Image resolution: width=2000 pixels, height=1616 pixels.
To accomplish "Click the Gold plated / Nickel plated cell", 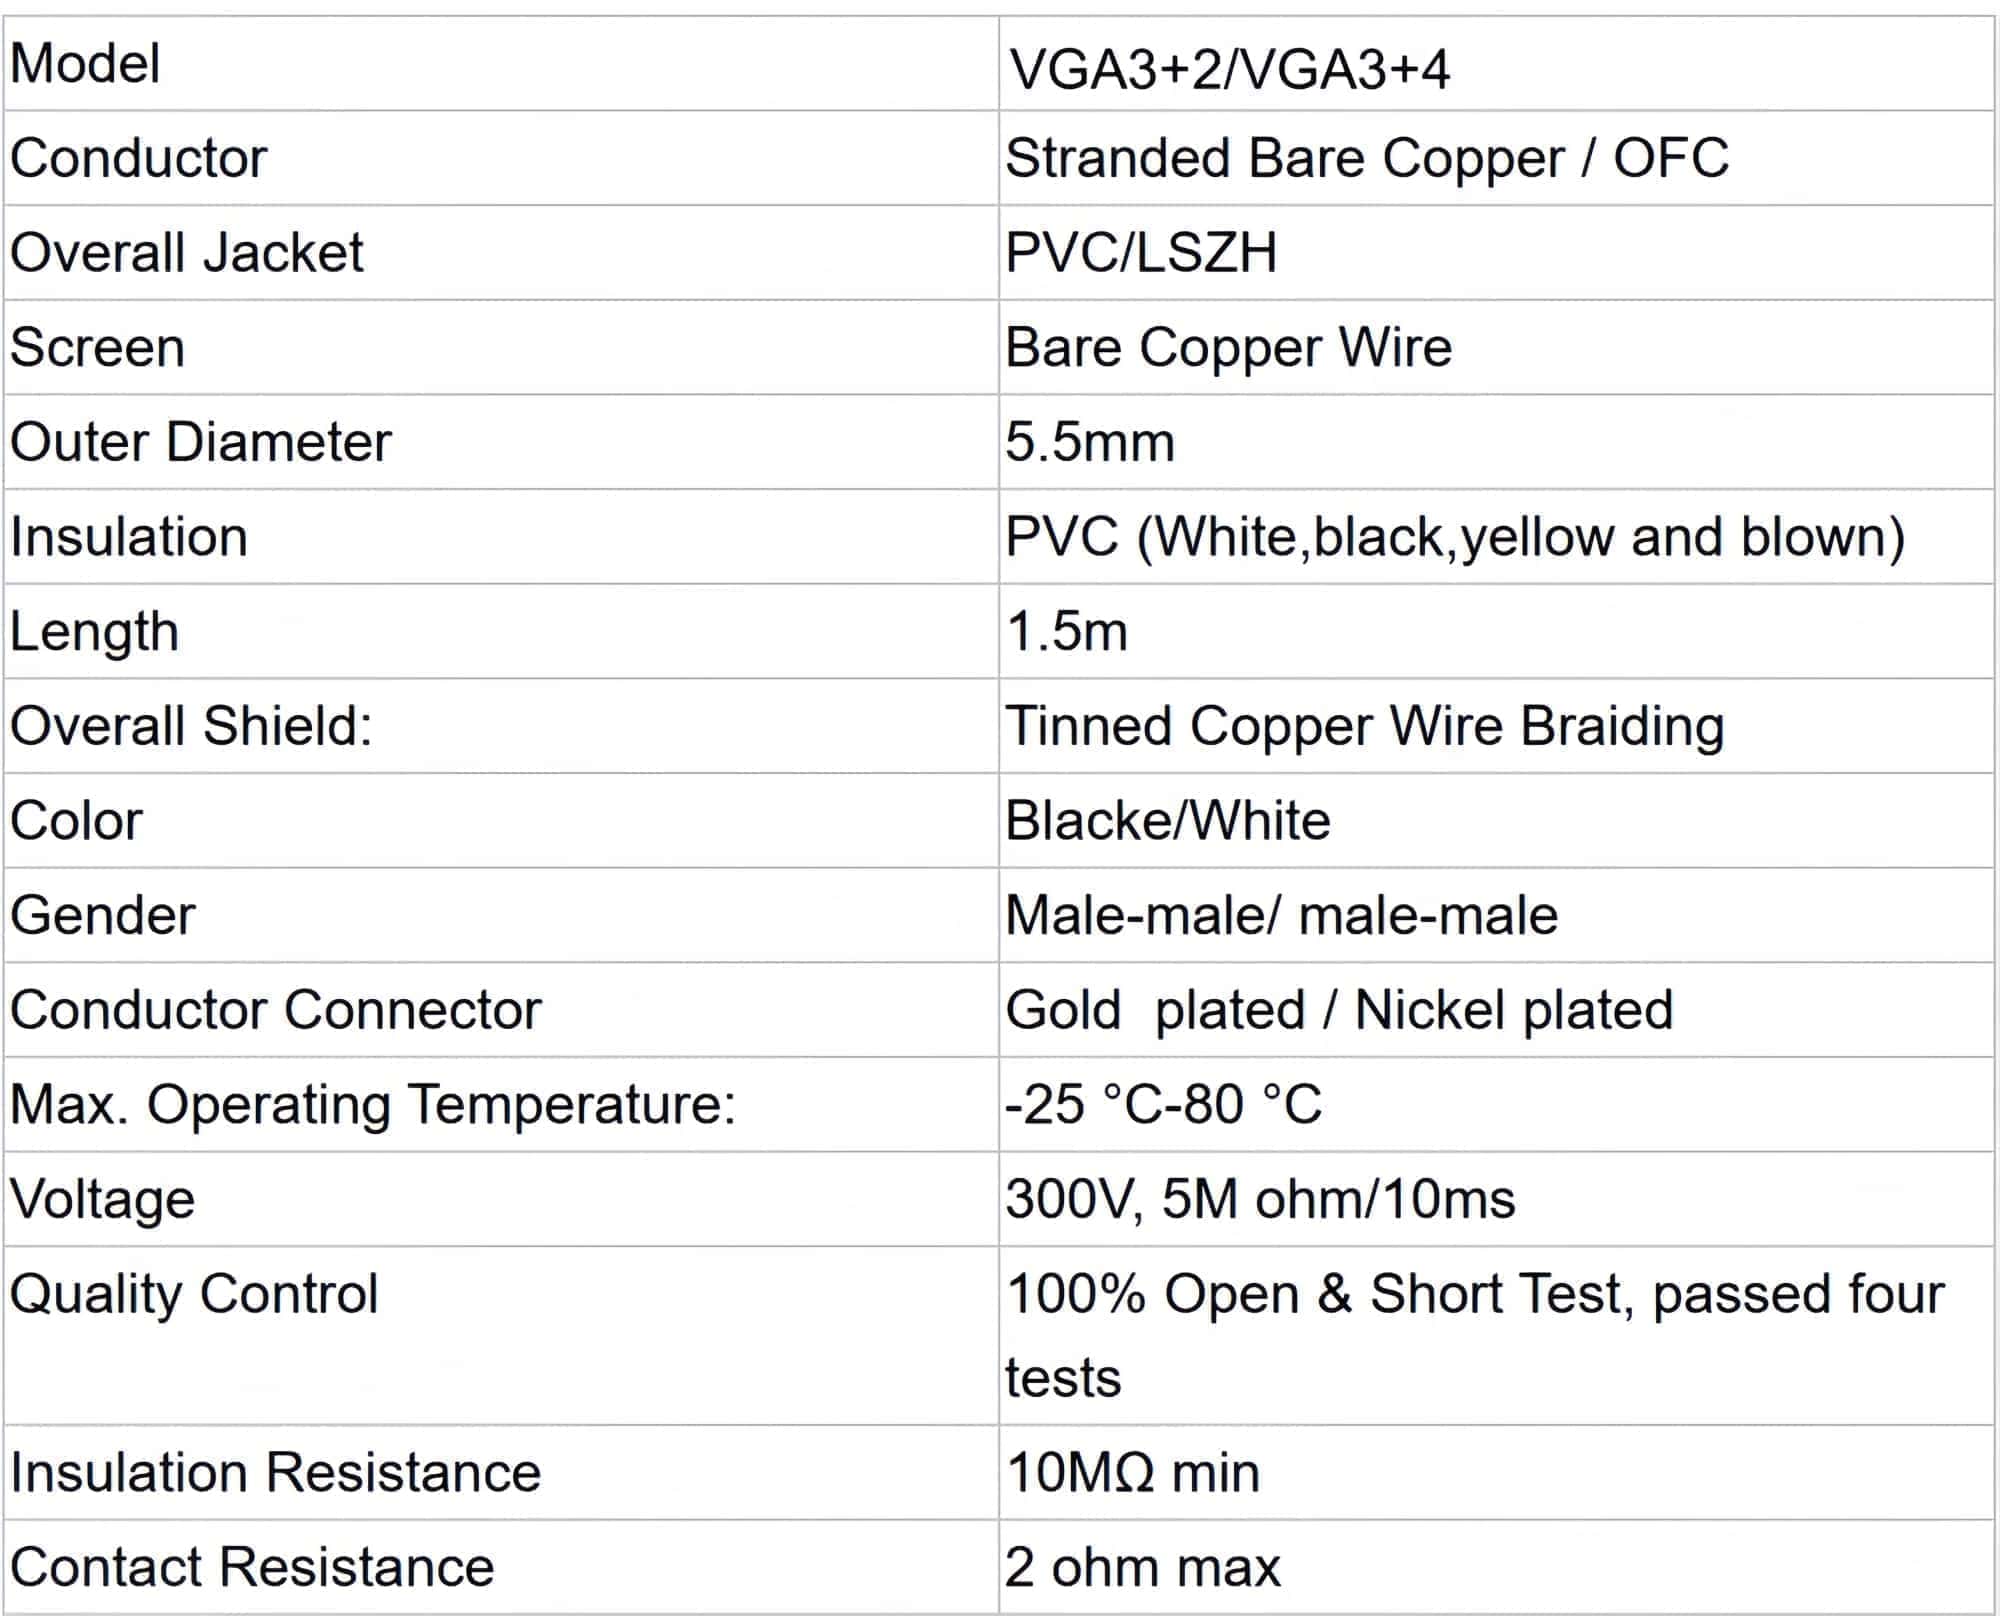I will click(x=1338, y=1009).
